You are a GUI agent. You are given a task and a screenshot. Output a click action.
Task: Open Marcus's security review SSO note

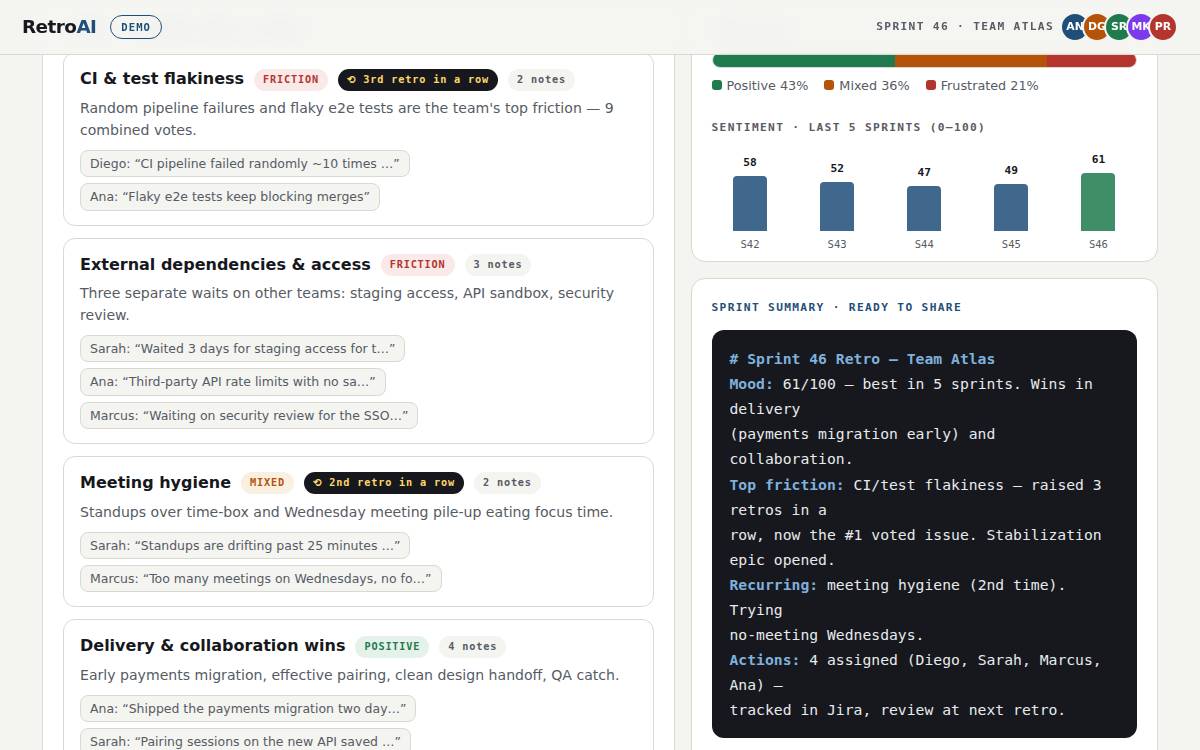click(249, 415)
